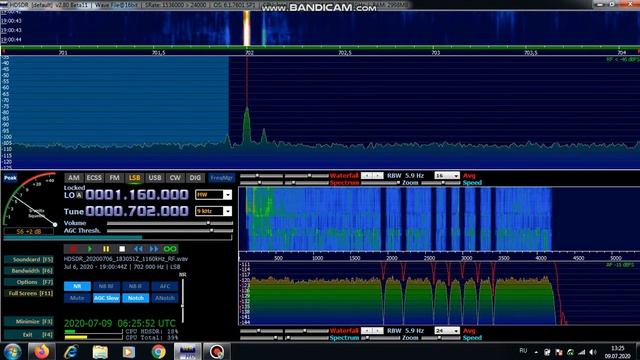This screenshot has width=640, height=360.
Task: Adjust the upper Zoom slider
Action: coord(380,183)
